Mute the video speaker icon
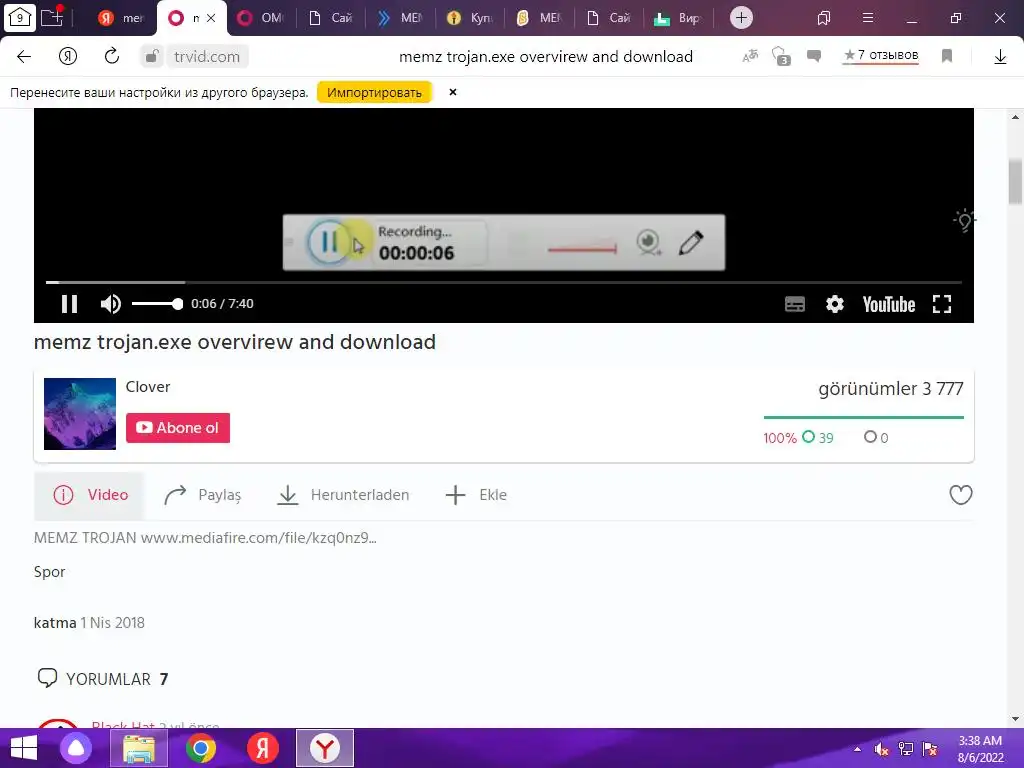The height and width of the screenshot is (768, 1024). (x=110, y=304)
